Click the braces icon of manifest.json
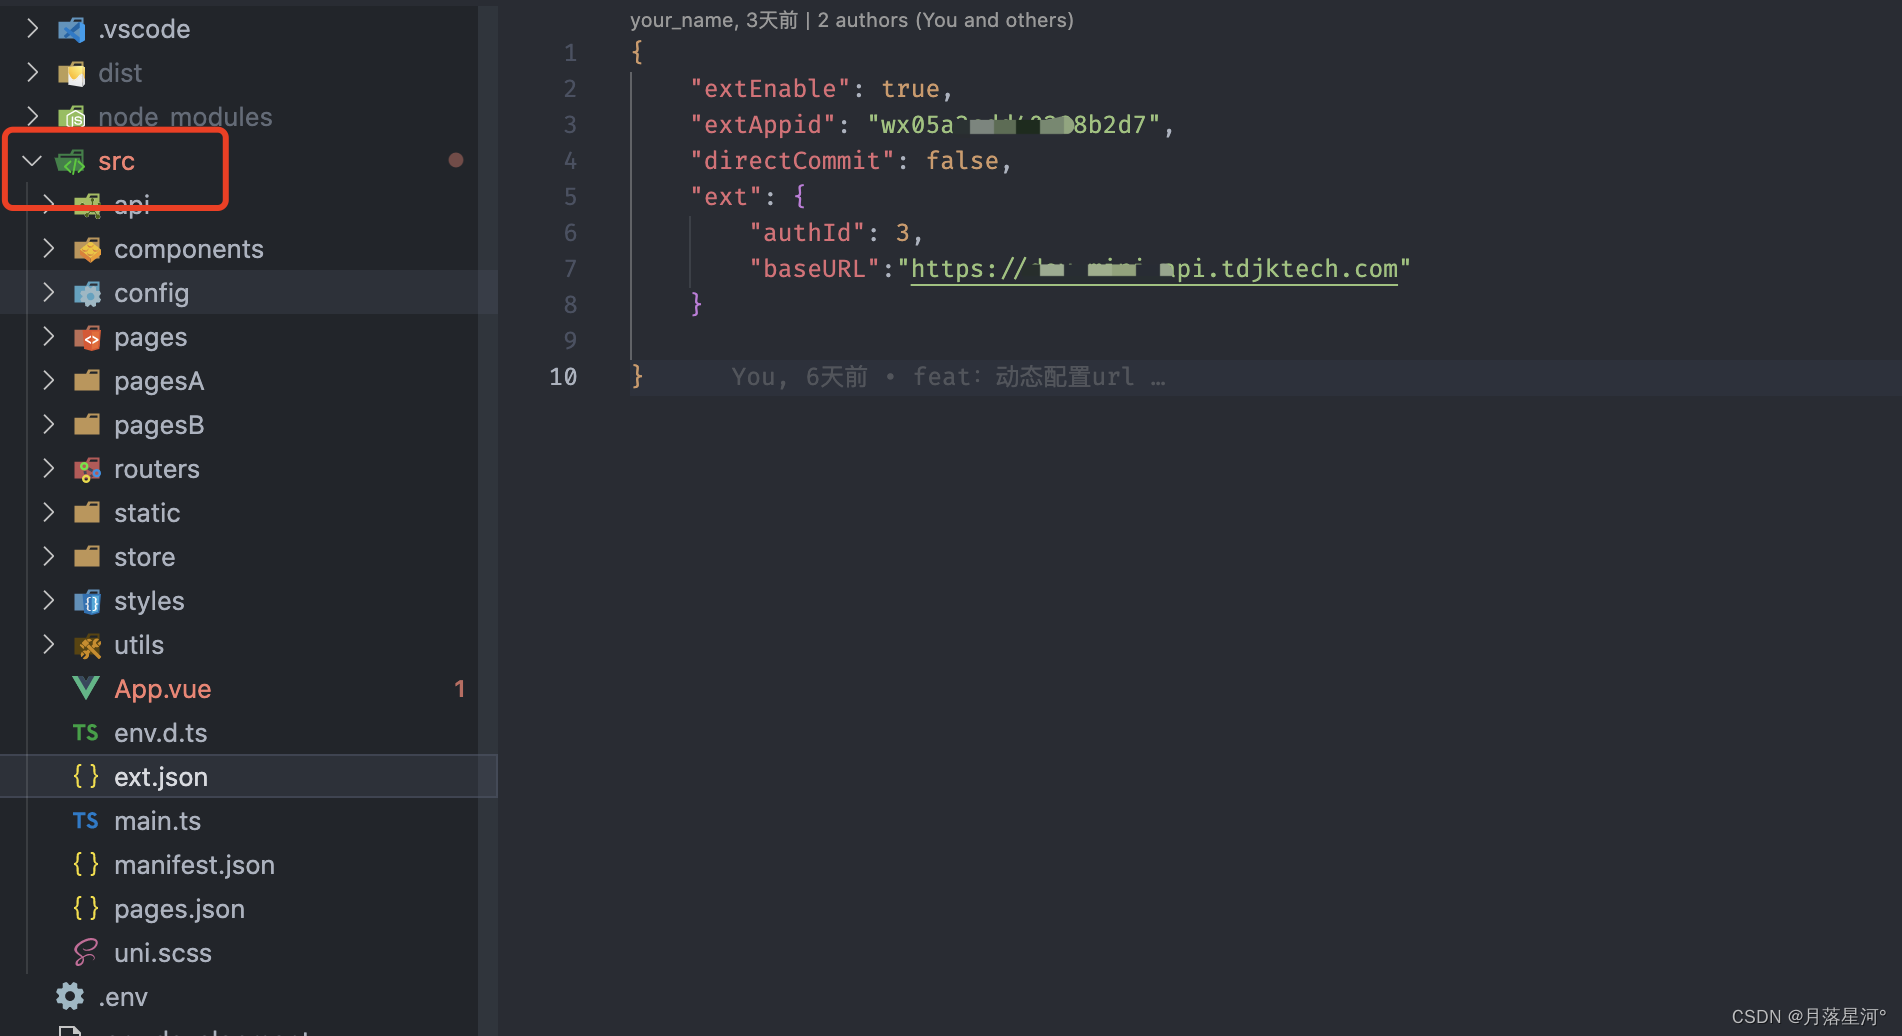The image size is (1902, 1036). tap(86, 864)
